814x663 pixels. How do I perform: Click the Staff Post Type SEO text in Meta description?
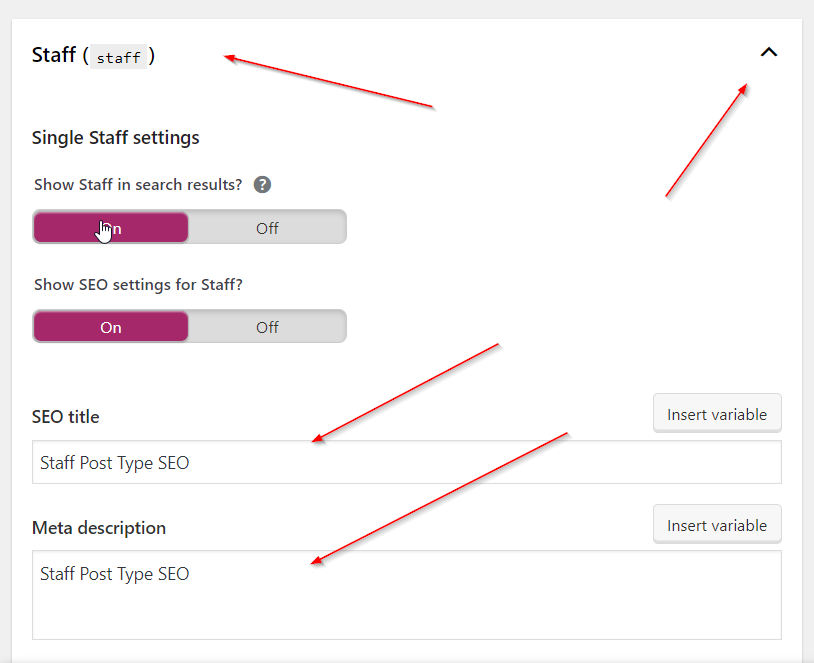coord(114,574)
